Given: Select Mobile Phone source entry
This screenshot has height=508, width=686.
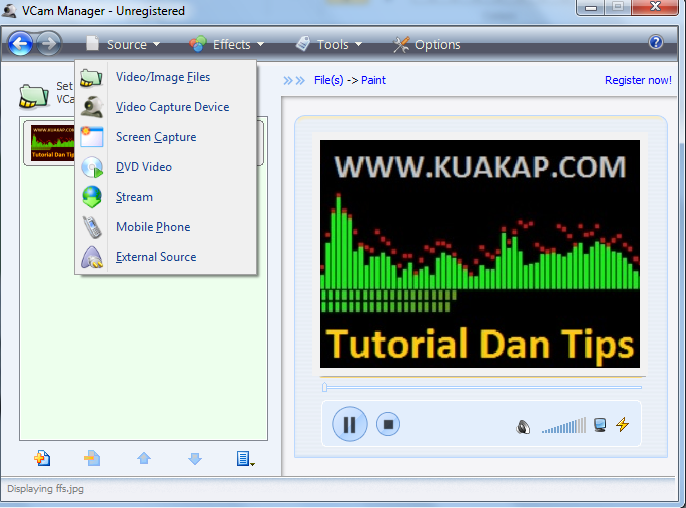Looking at the screenshot, I should click(x=165, y=227).
